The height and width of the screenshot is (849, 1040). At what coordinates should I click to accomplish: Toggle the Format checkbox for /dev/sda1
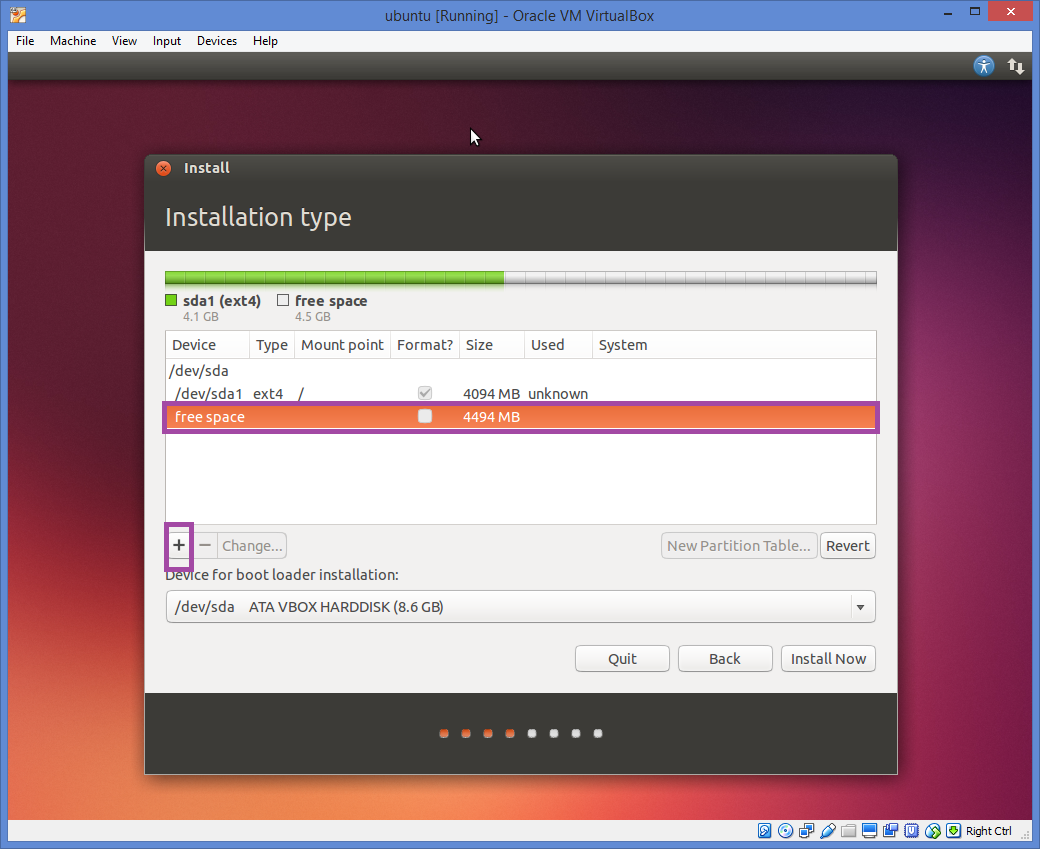tap(425, 393)
